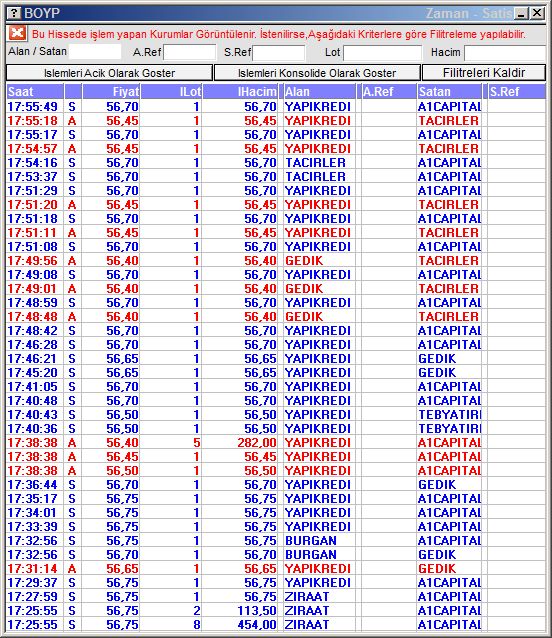Image resolution: width=552 pixels, height=638 pixels.
Task: Click the Satan column header
Action: coord(449,92)
